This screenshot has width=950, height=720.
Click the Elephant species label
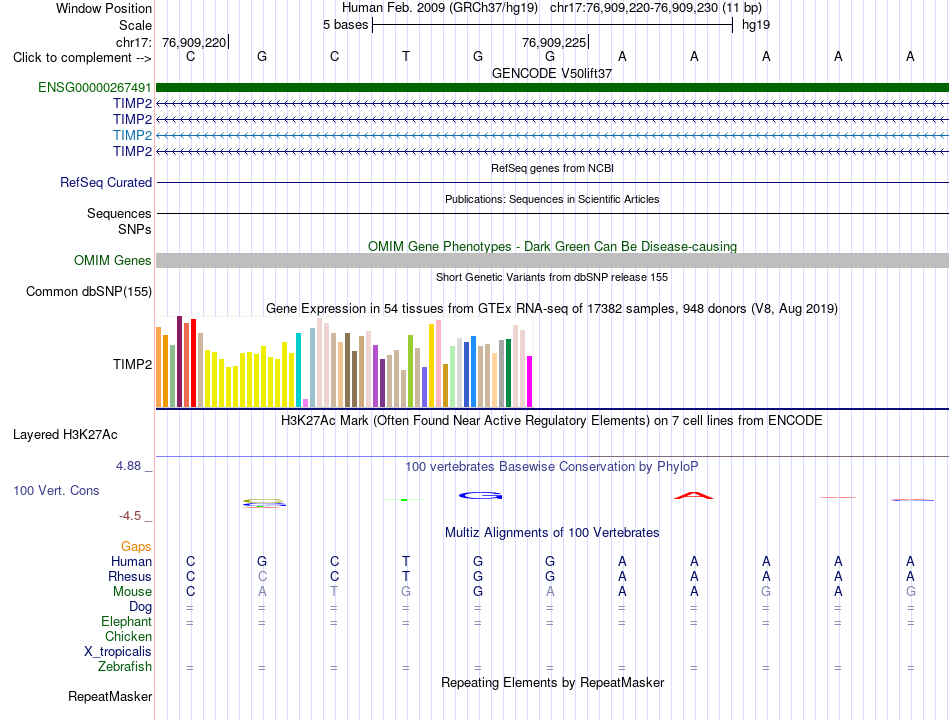coord(127,622)
